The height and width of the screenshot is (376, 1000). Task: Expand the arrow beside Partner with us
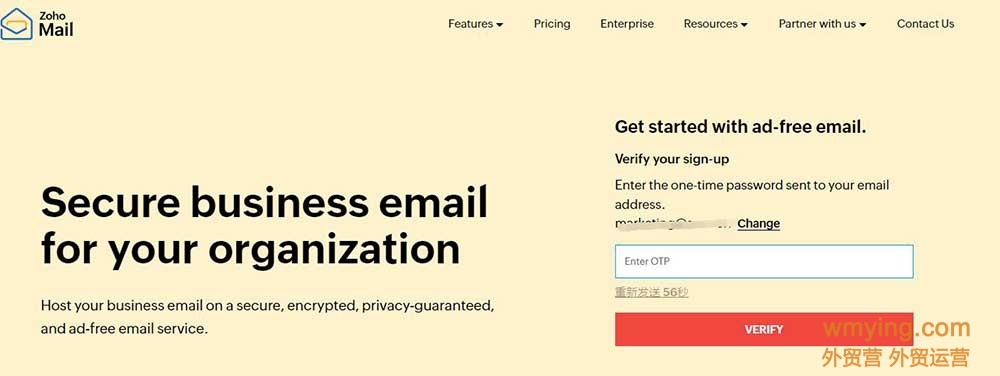(x=862, y=25)
